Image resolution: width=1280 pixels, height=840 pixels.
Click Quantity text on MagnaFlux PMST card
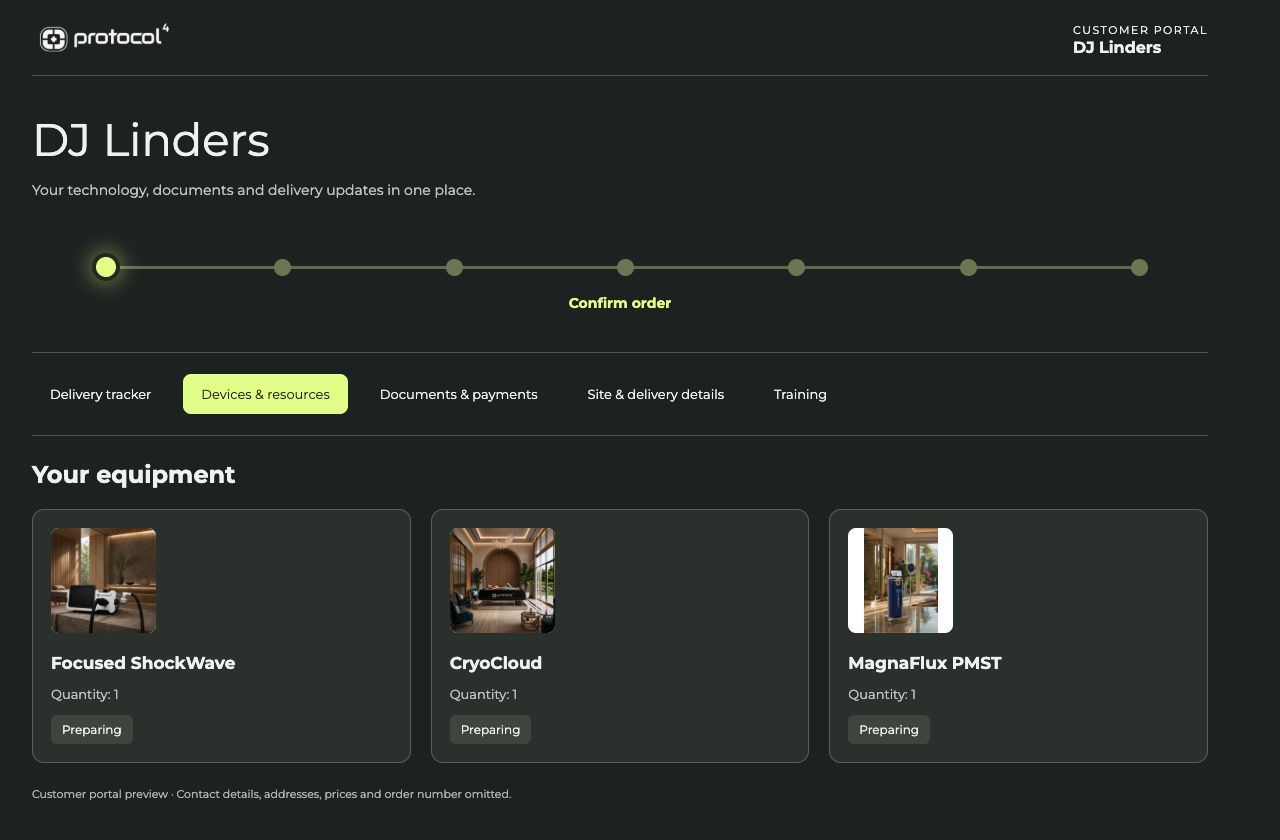click(882, 694)
